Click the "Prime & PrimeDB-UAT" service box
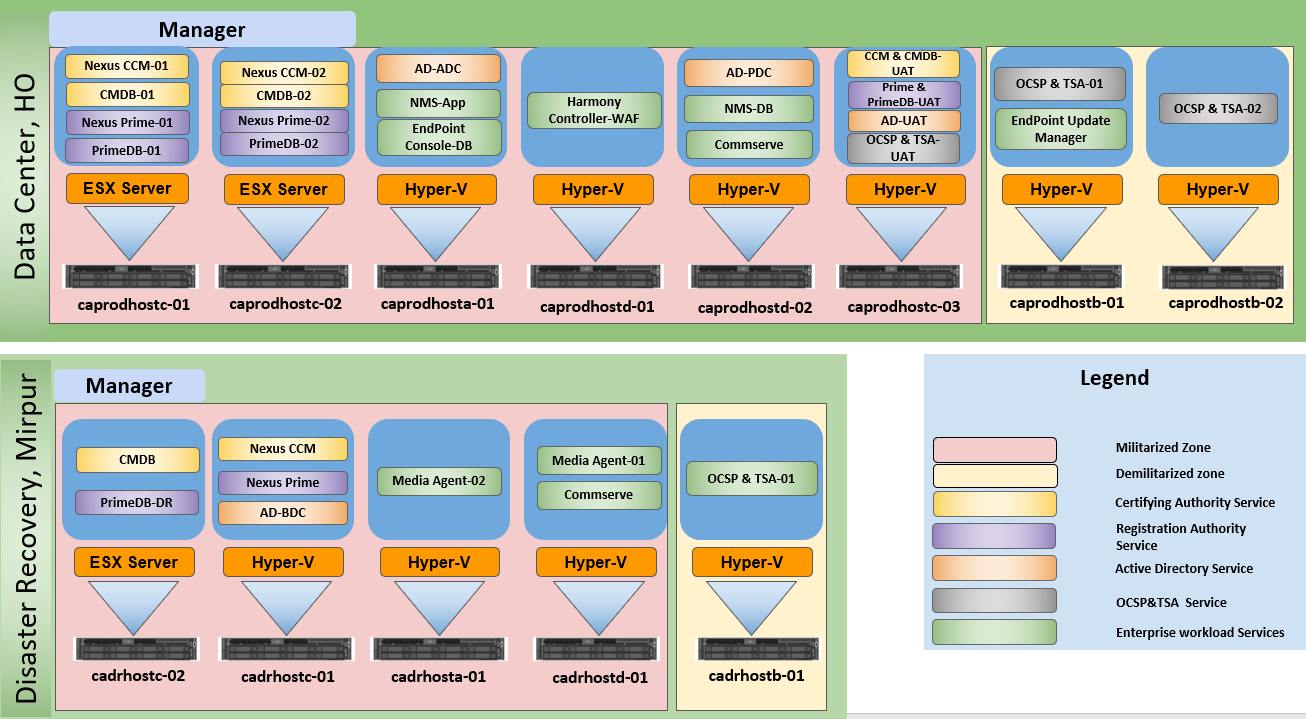The height and width of the screenshot is (719, 1306). click(904, 95)
